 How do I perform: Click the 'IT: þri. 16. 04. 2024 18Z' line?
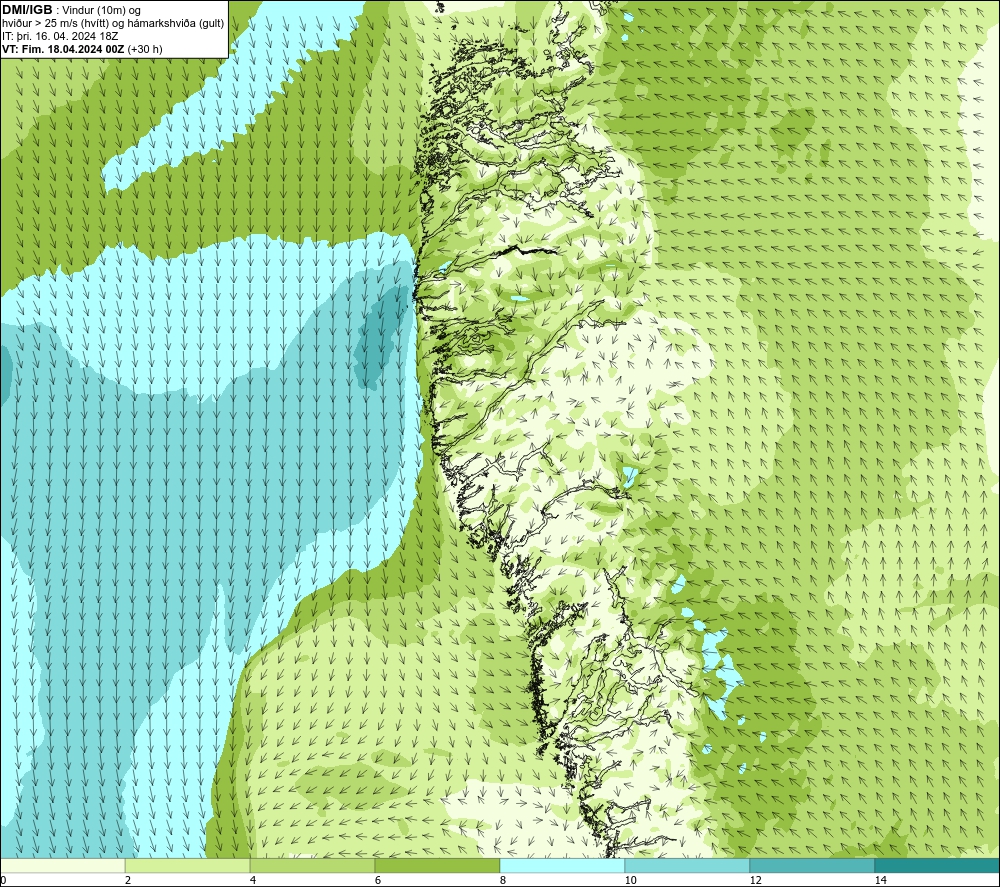coord(60,36)
